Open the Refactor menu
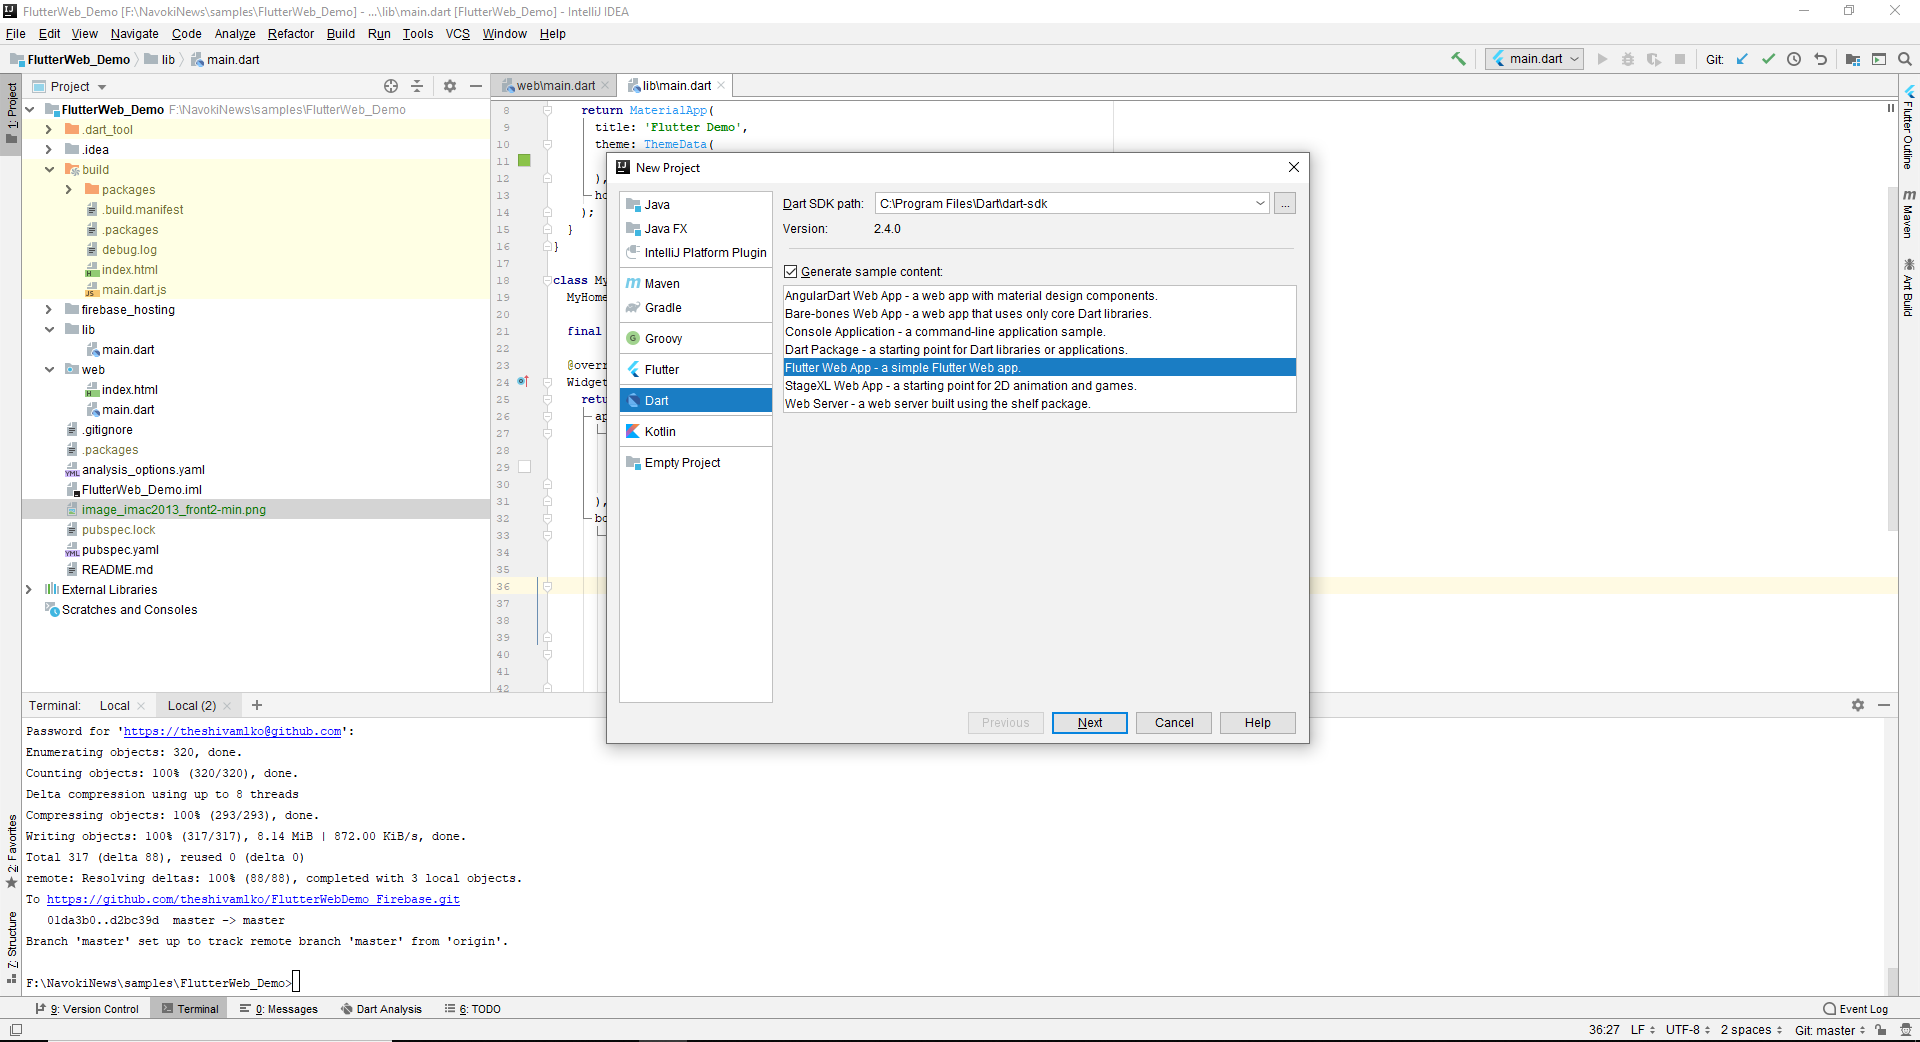Viewport: 1920px width, 1042px height. pyautogui.click(x=290, y=34)
